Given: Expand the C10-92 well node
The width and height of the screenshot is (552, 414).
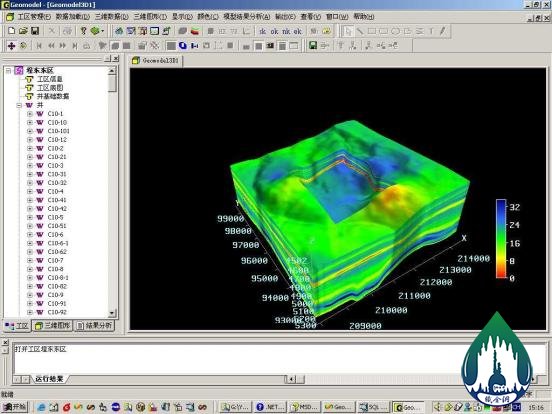Looking at the screenshot, I should (x=30, y=312).
